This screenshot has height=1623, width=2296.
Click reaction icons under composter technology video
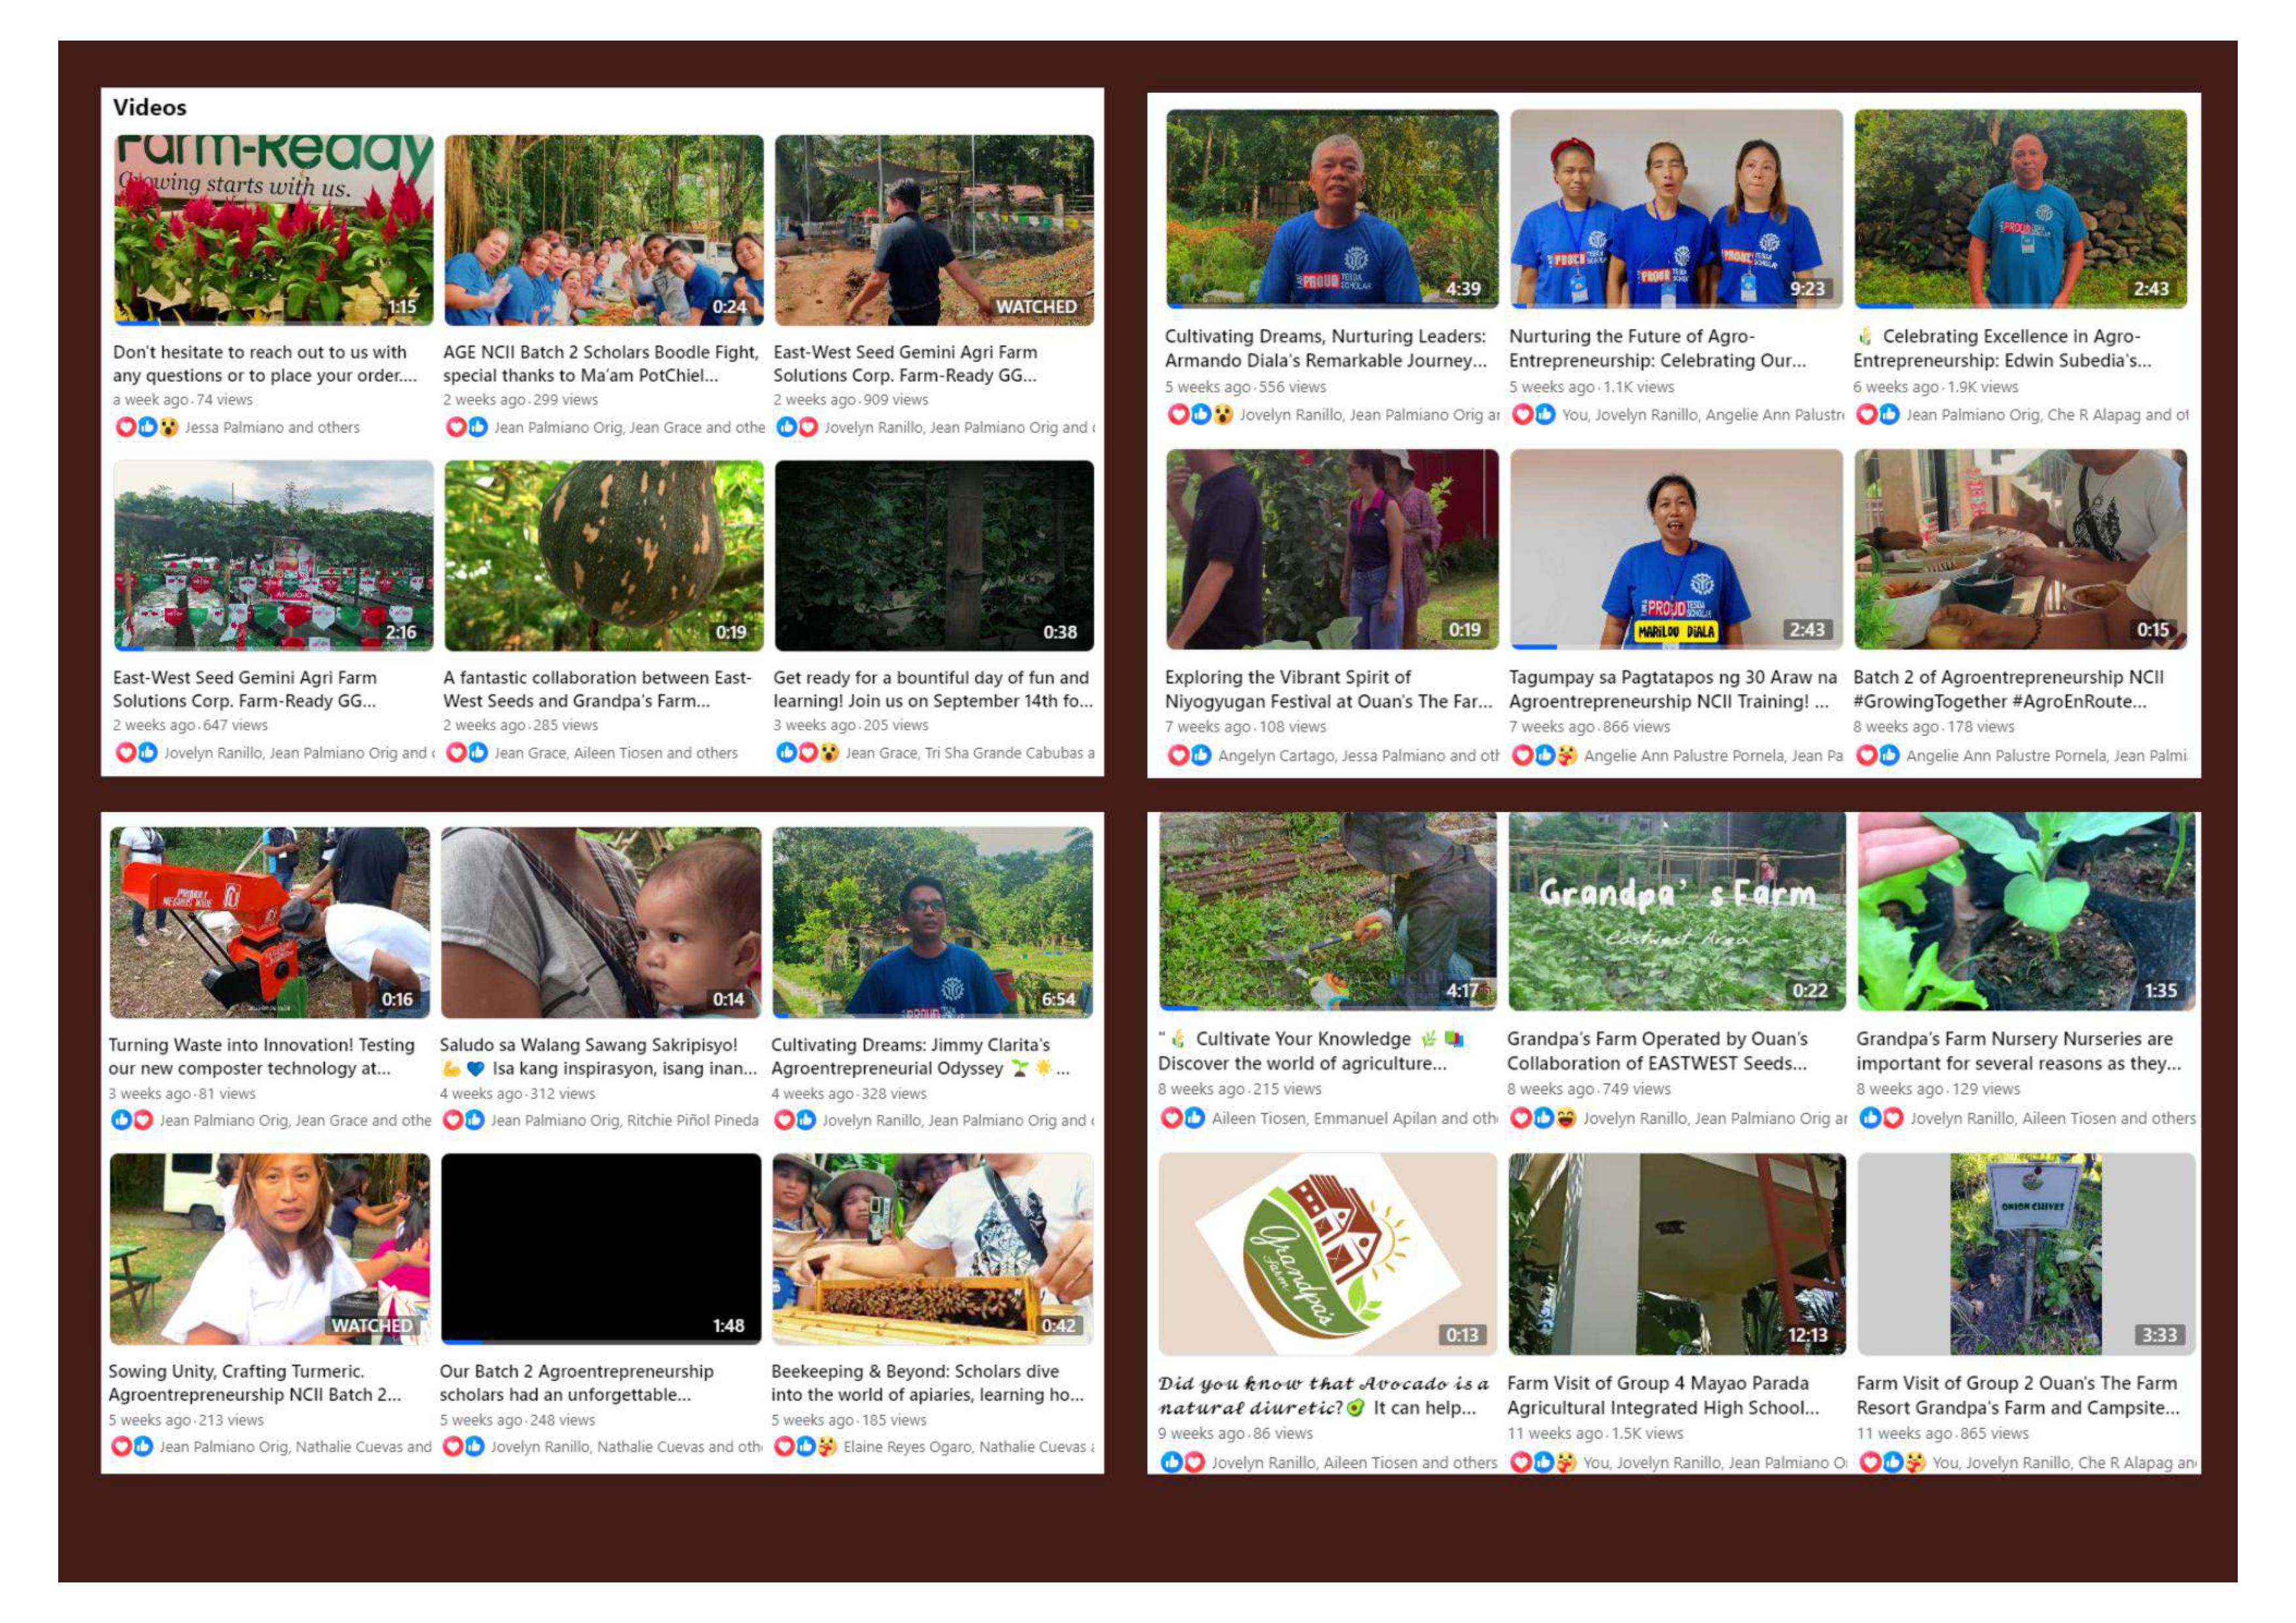click(132, 1120)
